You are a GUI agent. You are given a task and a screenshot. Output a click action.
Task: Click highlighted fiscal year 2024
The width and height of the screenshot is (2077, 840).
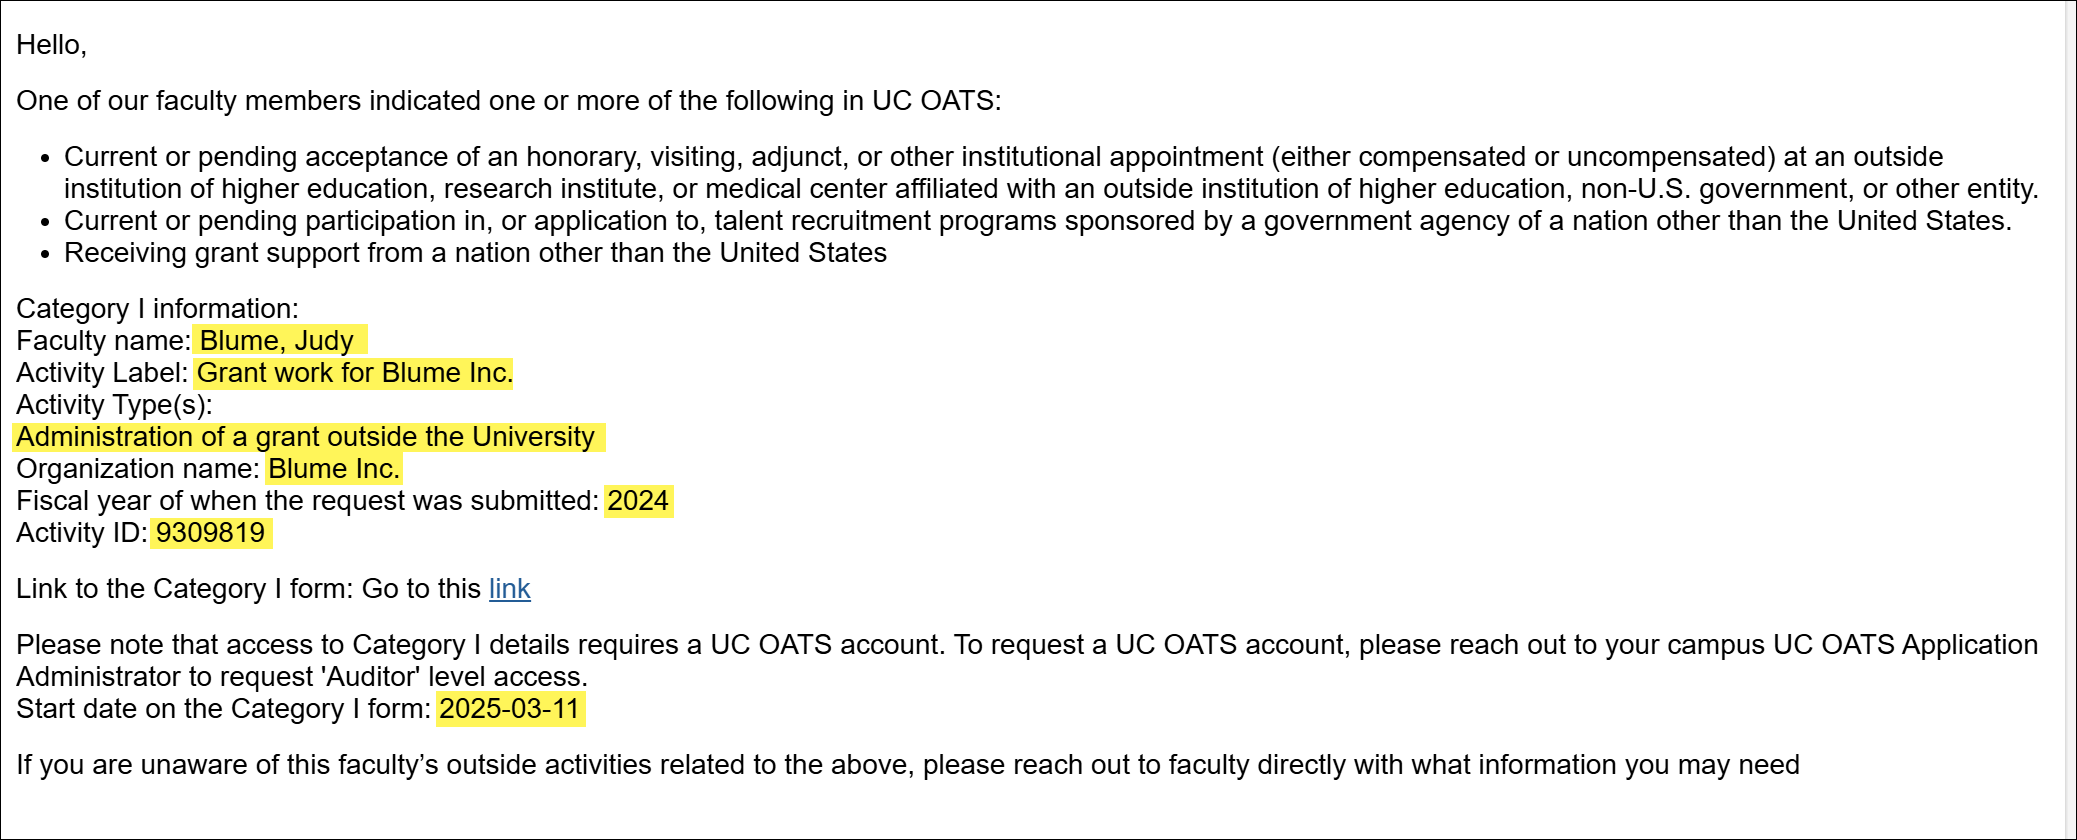pyautogui.click(x=637, y=501)
